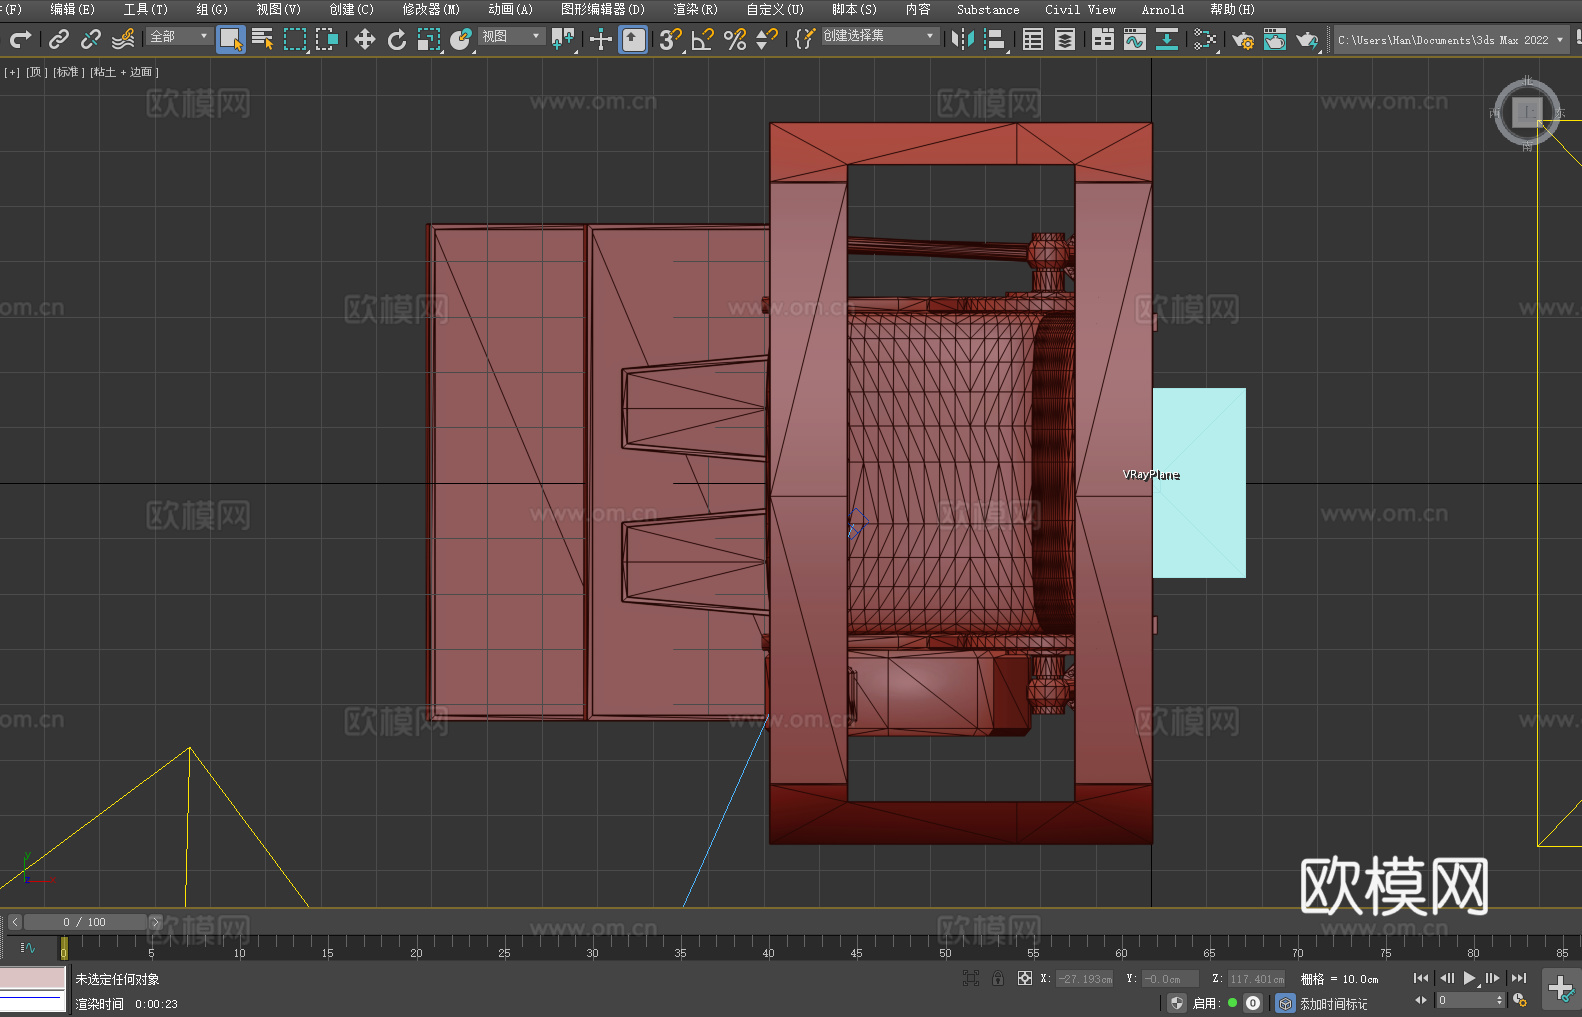Click the Select and Manipulate icon
Screen dimensions: 1582x1017
[601, 39]
